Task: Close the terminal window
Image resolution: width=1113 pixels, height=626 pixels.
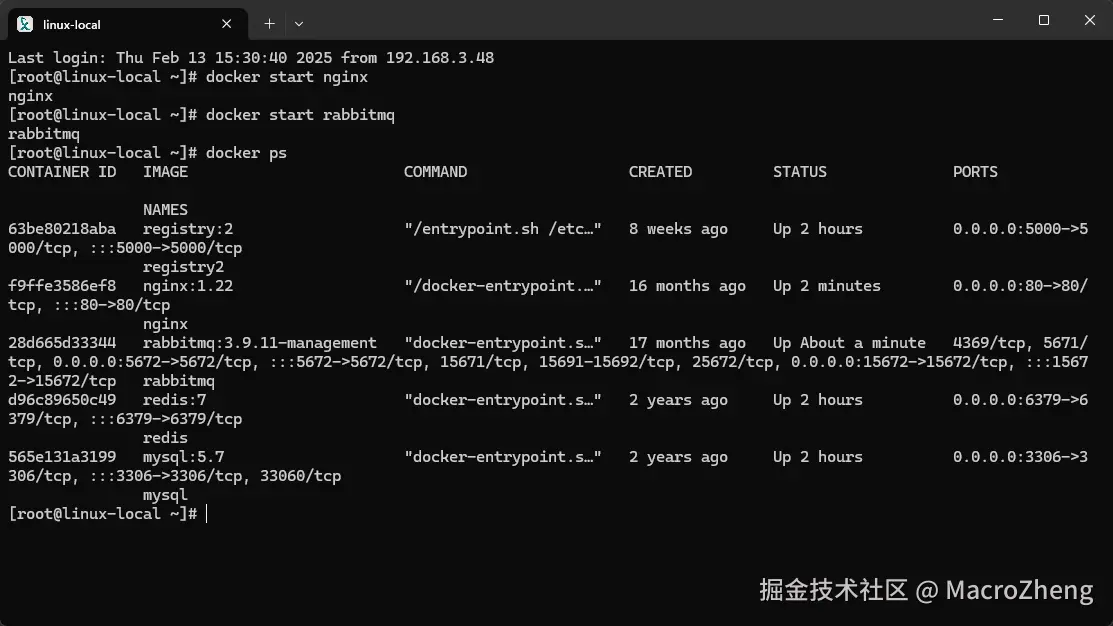Action: coord(1090,20)
